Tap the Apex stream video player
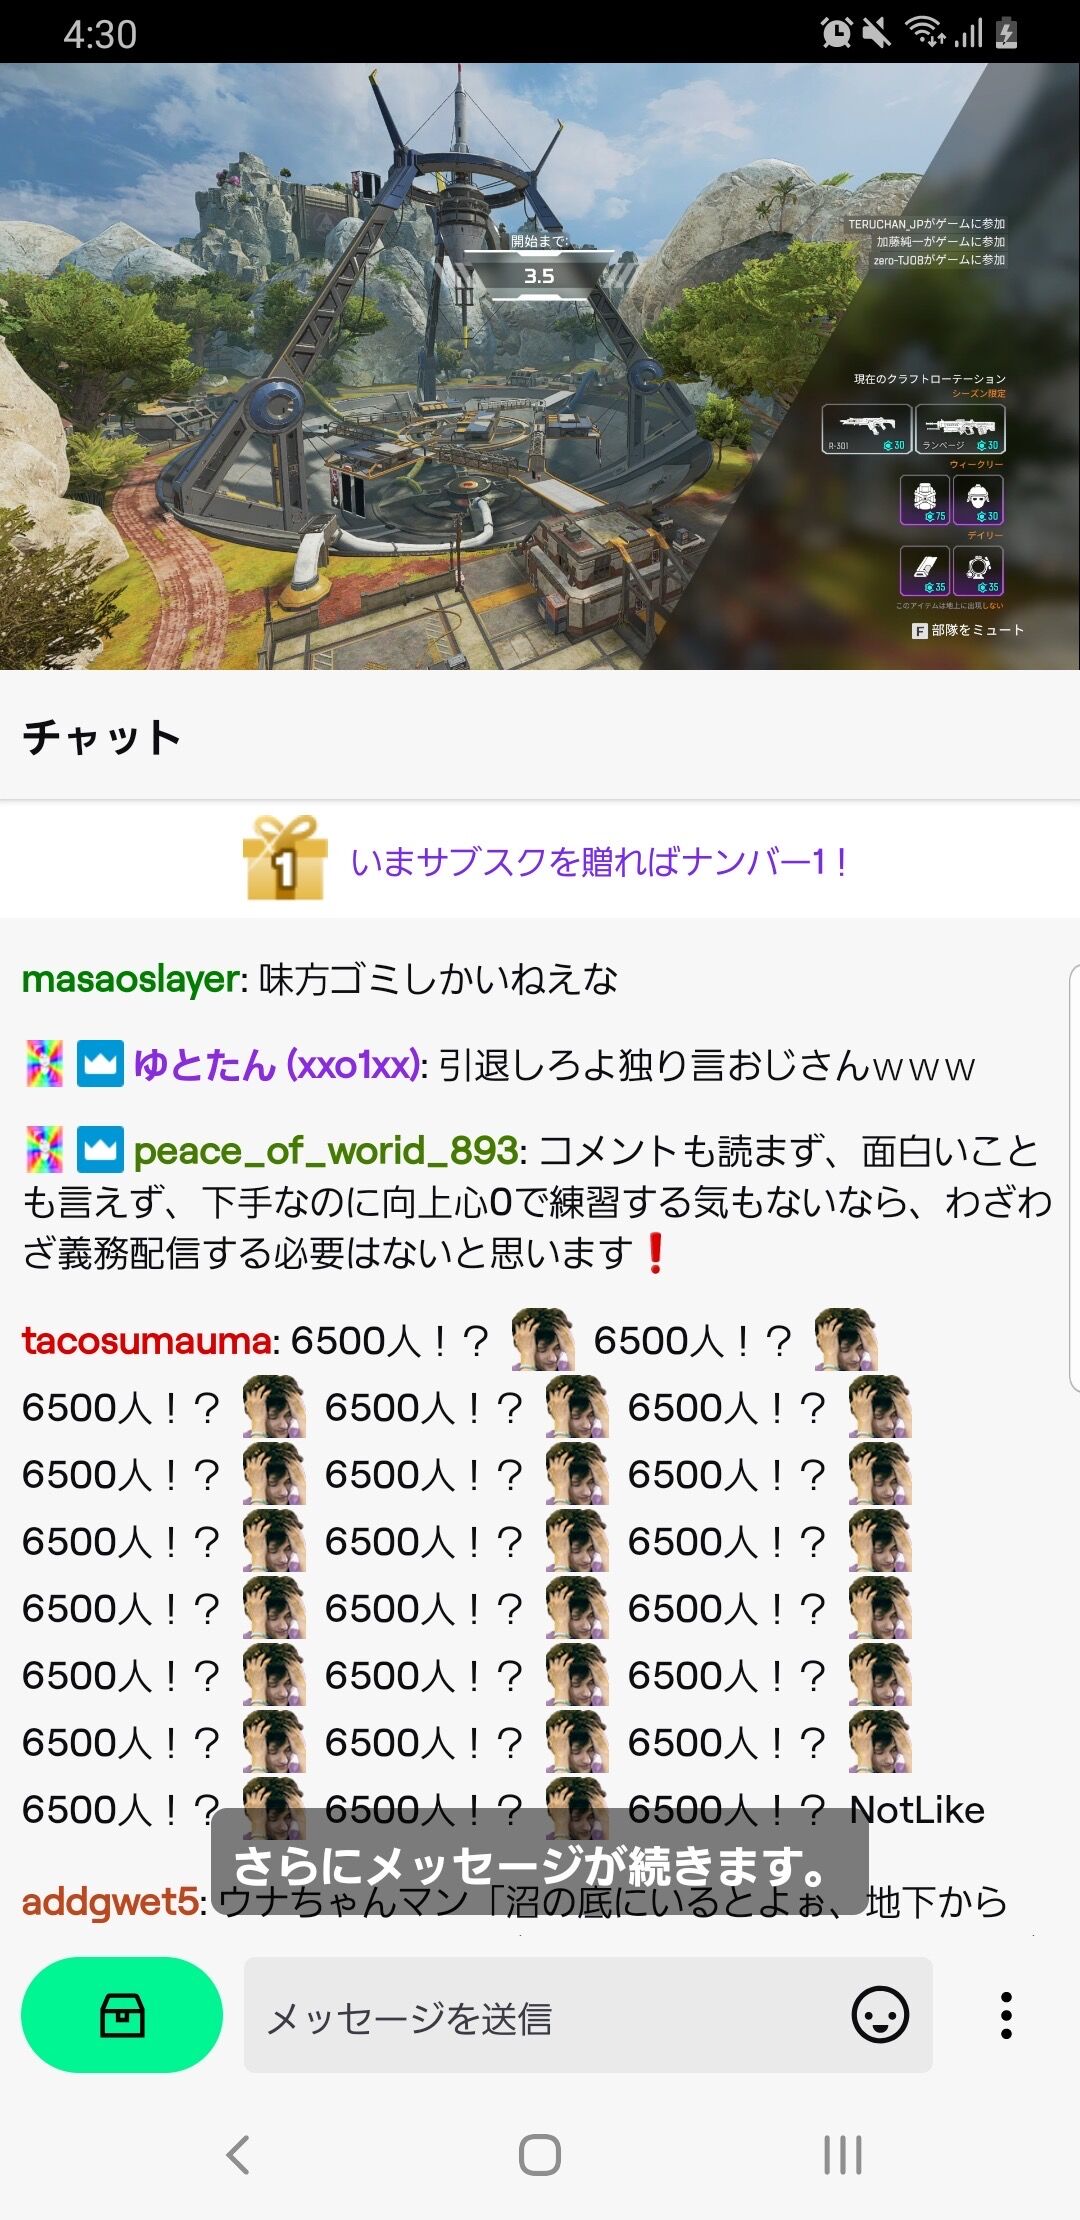 click(x=540, y=366)
